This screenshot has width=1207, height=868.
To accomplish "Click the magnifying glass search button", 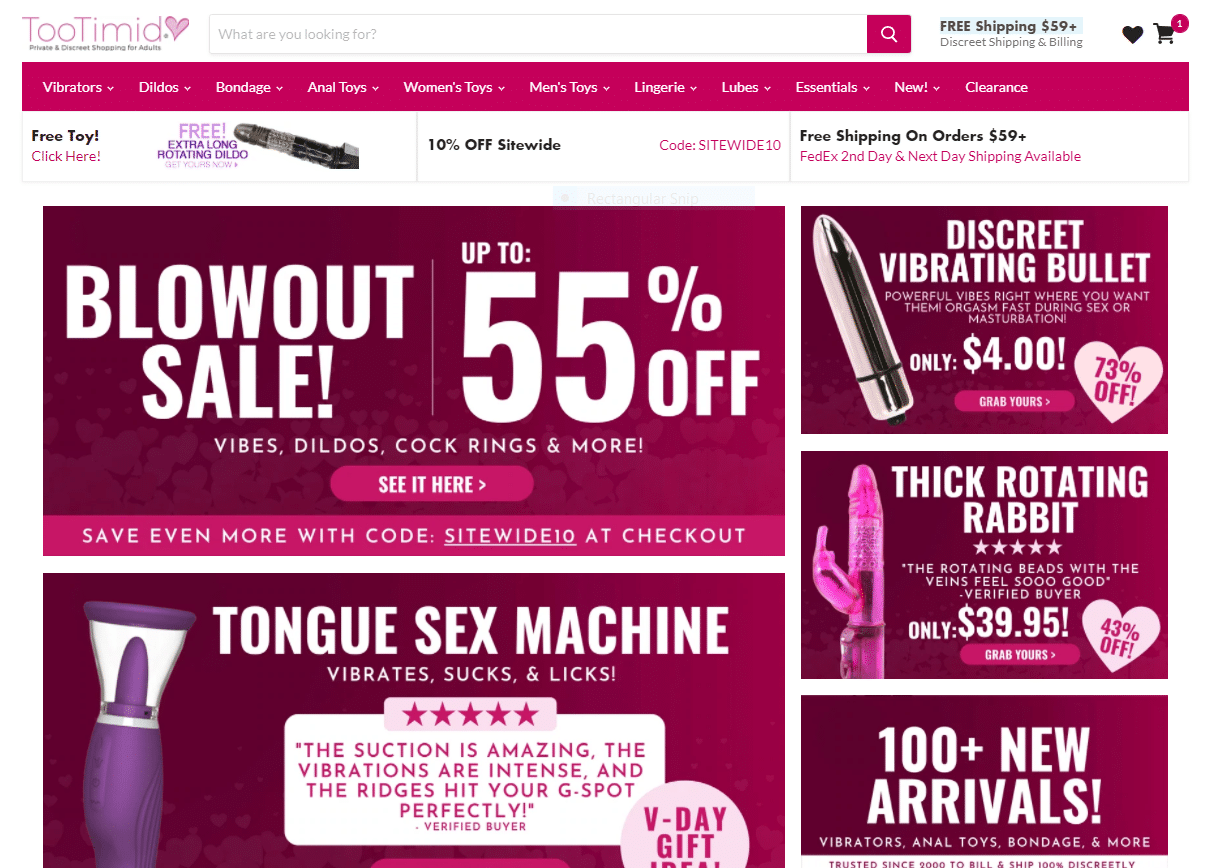I will tap(888, 34).
